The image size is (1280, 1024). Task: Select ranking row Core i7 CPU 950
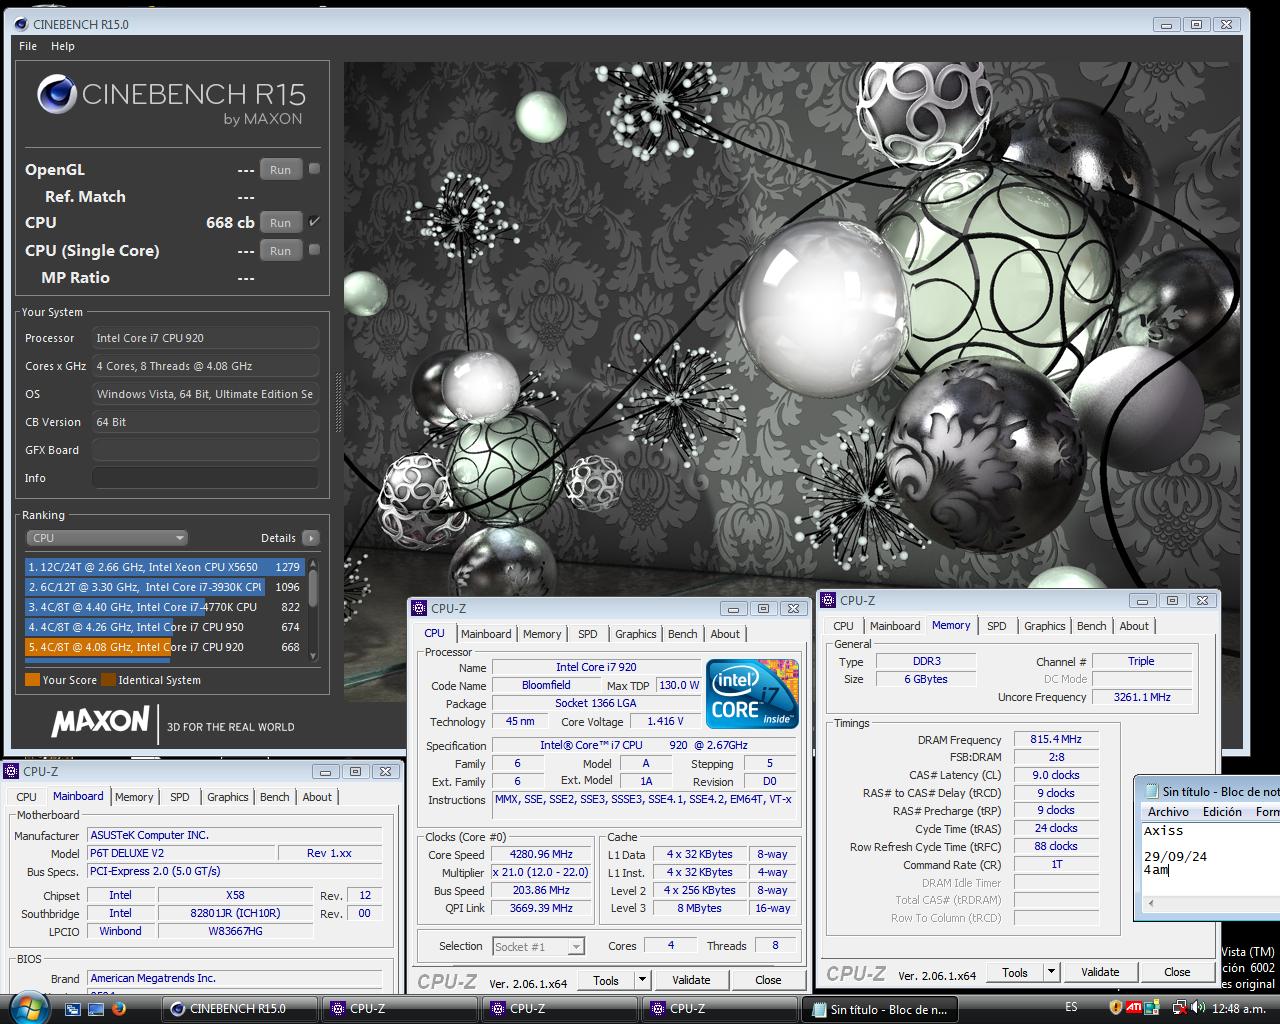tap(164, 627)
